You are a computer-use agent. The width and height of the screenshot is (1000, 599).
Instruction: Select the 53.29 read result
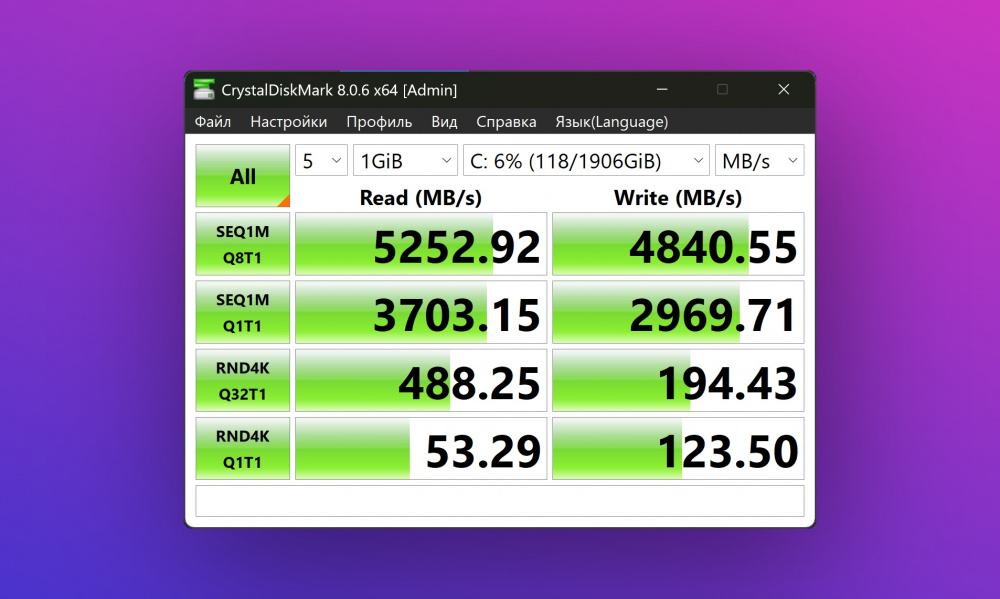[421, 449]
